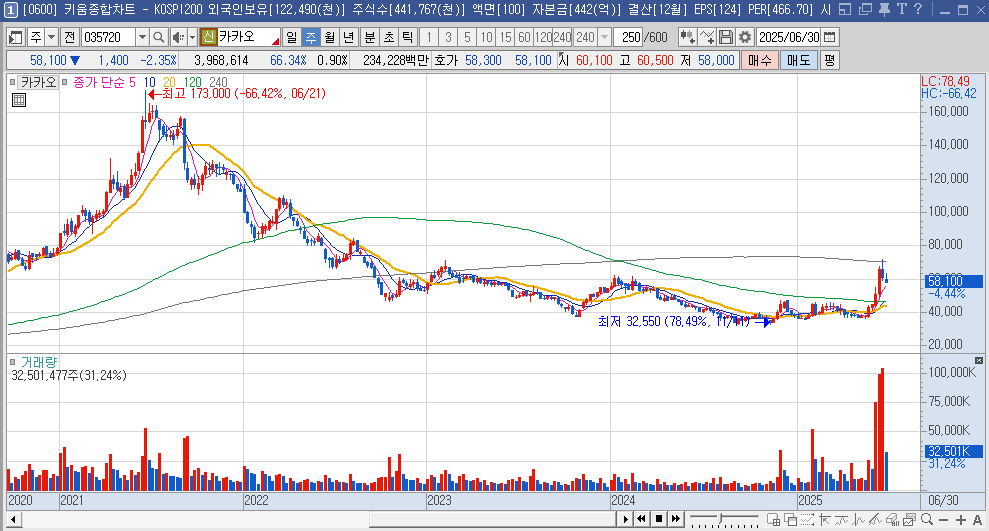Select 주 weekly chart period
Screen dimensions: 989x531
tap(310, 37)
